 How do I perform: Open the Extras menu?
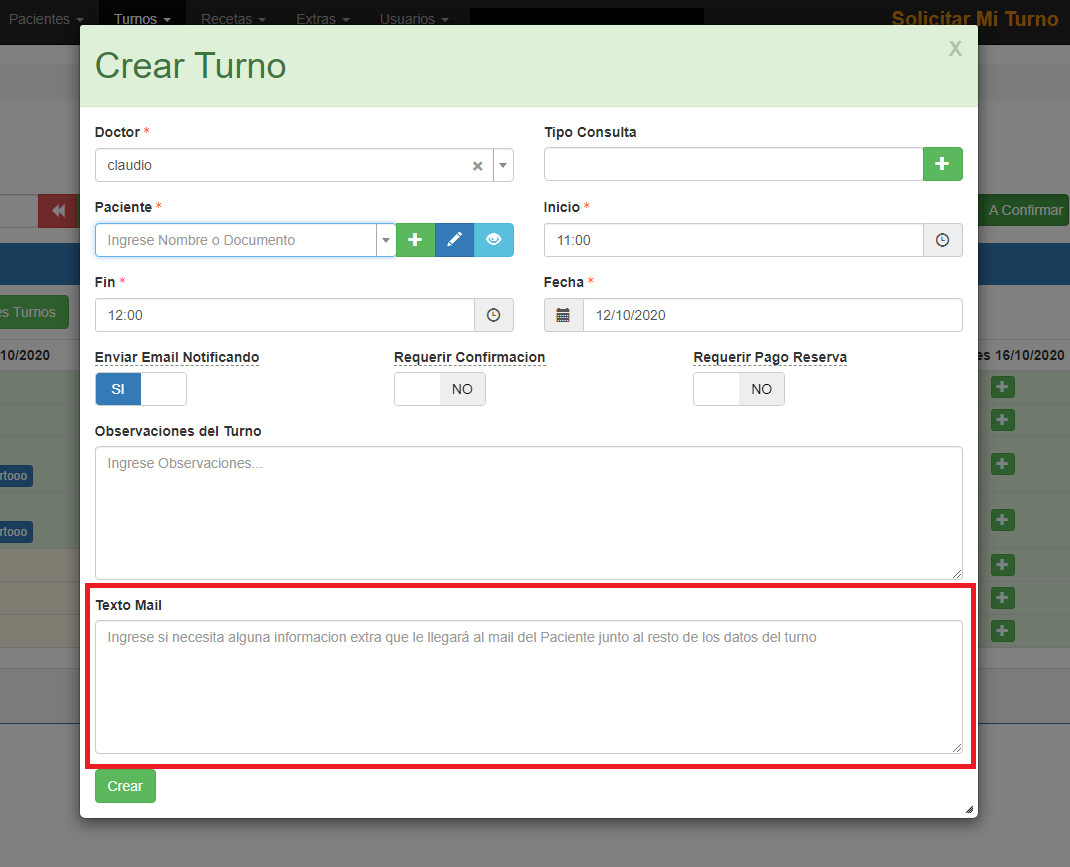pos(323,19)
